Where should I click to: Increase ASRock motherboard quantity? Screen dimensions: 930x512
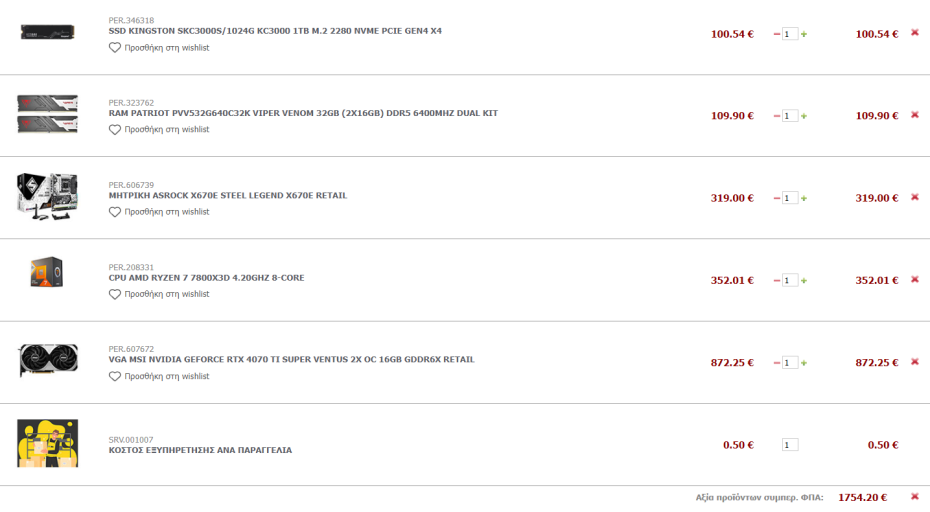click(804, 198)
